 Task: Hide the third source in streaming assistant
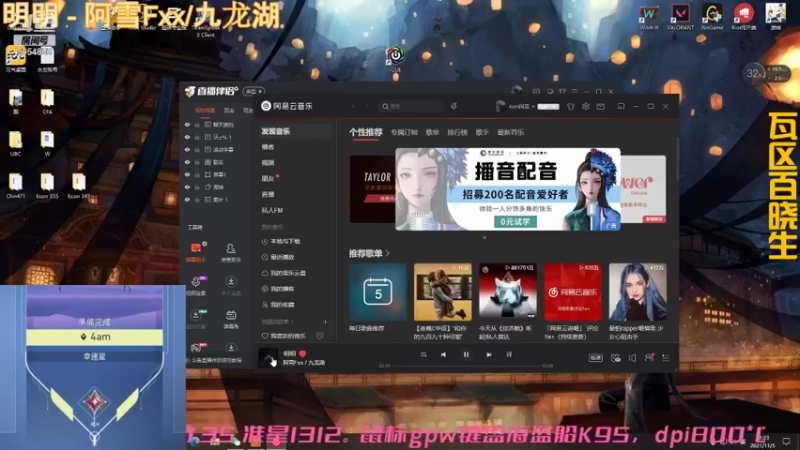click(187, 149)
